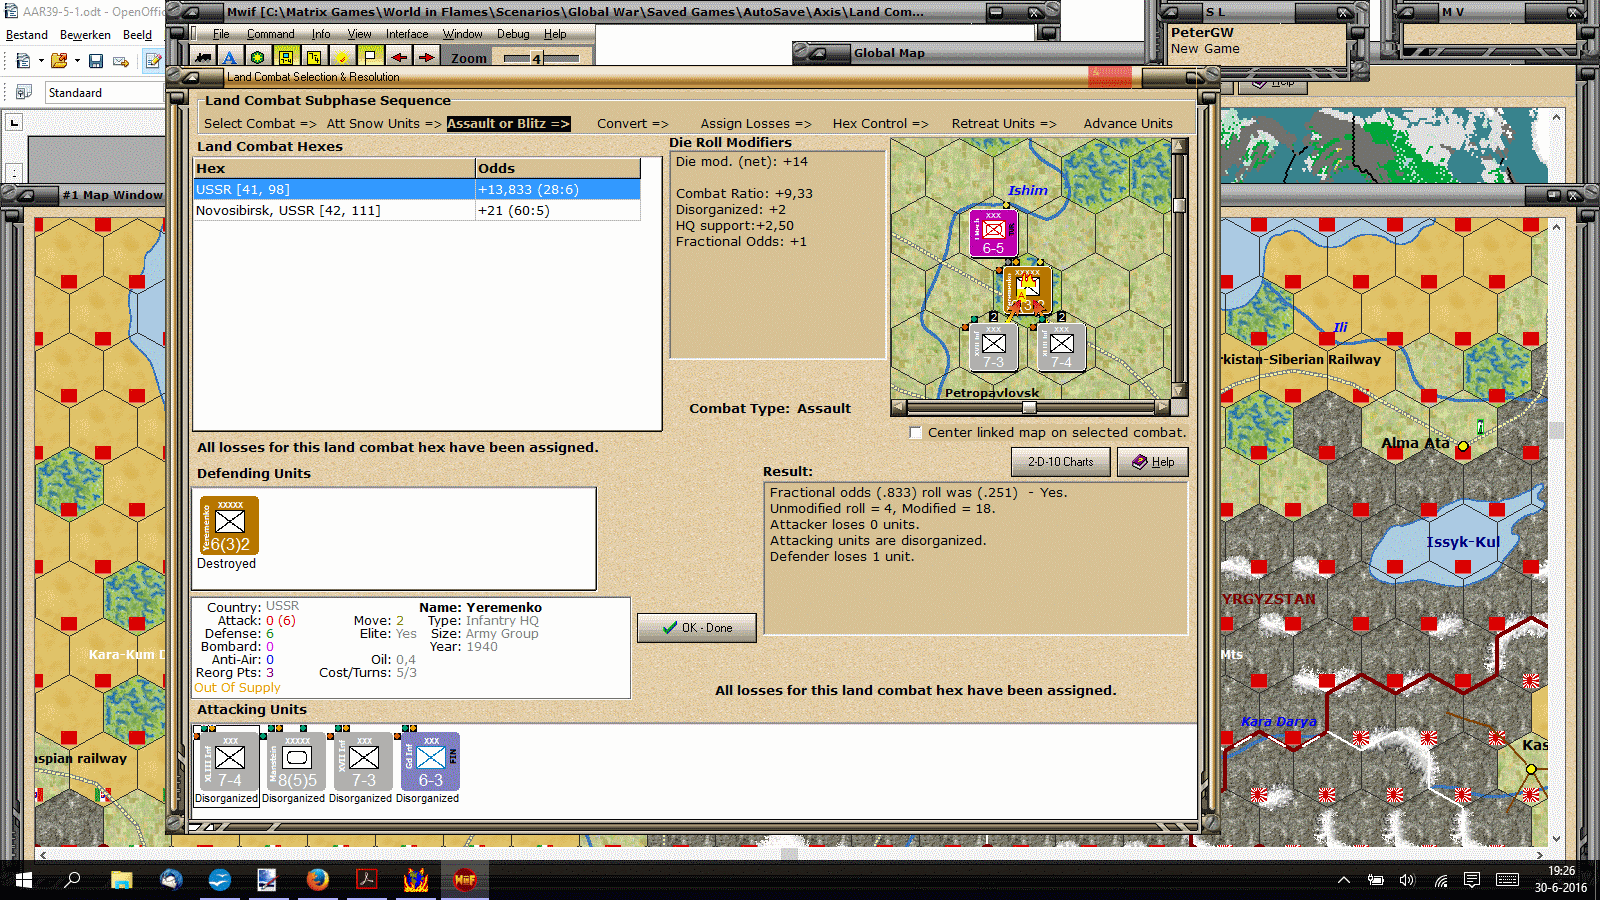The image size is (1600, 900).
Task: Open the Interface menu
Action: [x=407, y=34]
